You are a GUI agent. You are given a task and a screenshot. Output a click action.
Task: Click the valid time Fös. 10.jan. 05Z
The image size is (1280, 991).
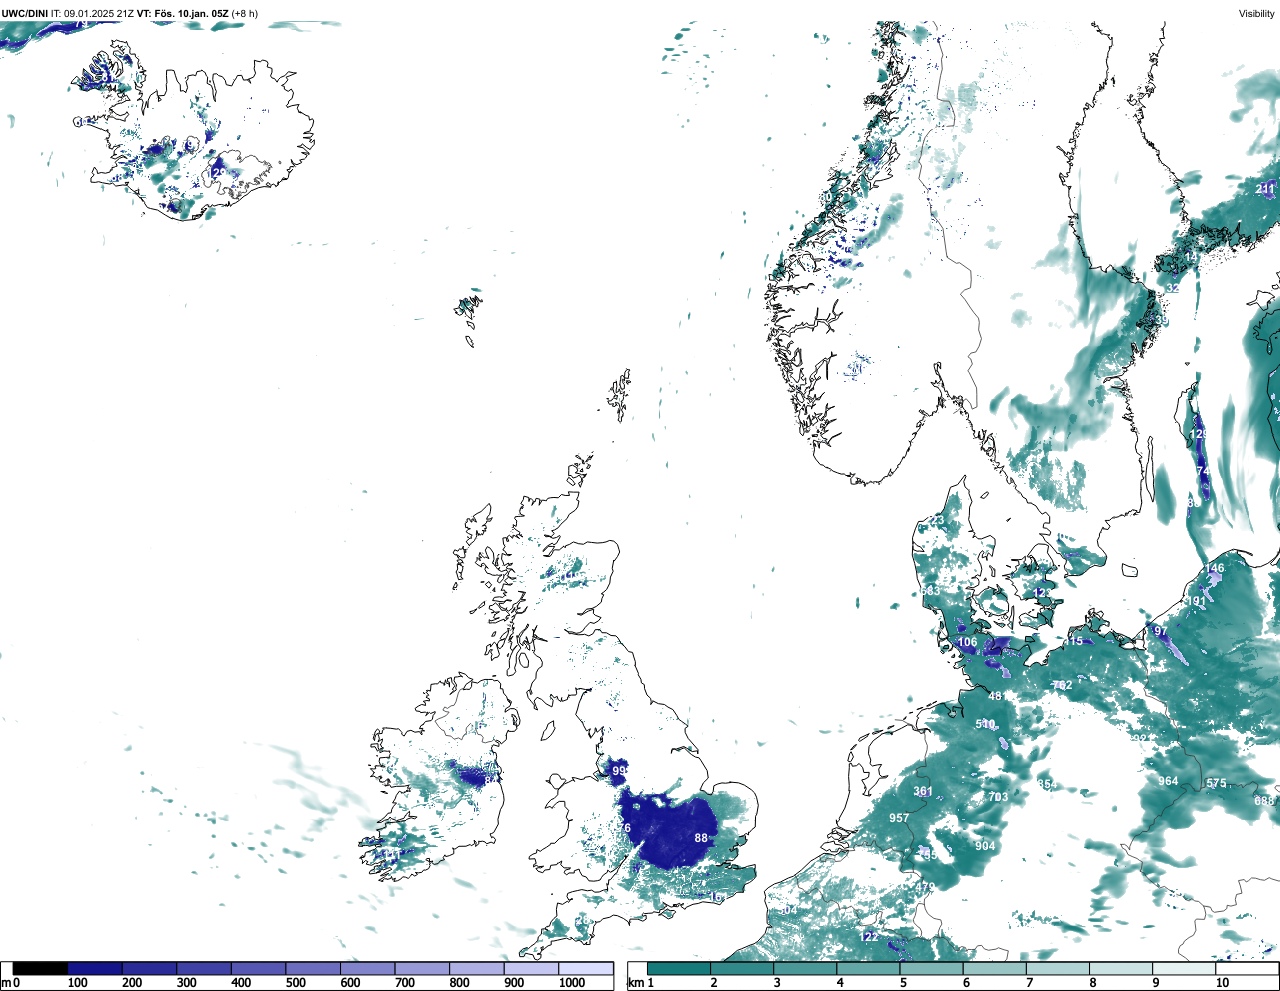pyautogui.click(x=192, y=13)
